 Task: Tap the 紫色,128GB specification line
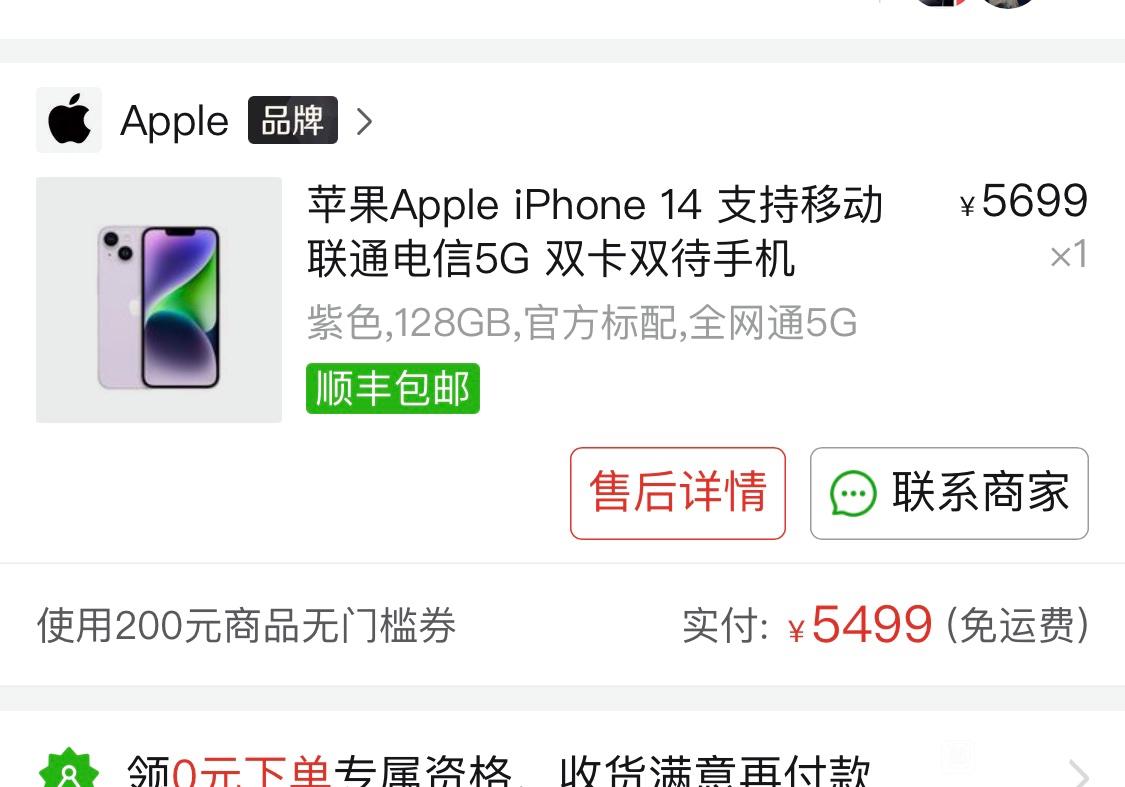[x=582, y=323]
